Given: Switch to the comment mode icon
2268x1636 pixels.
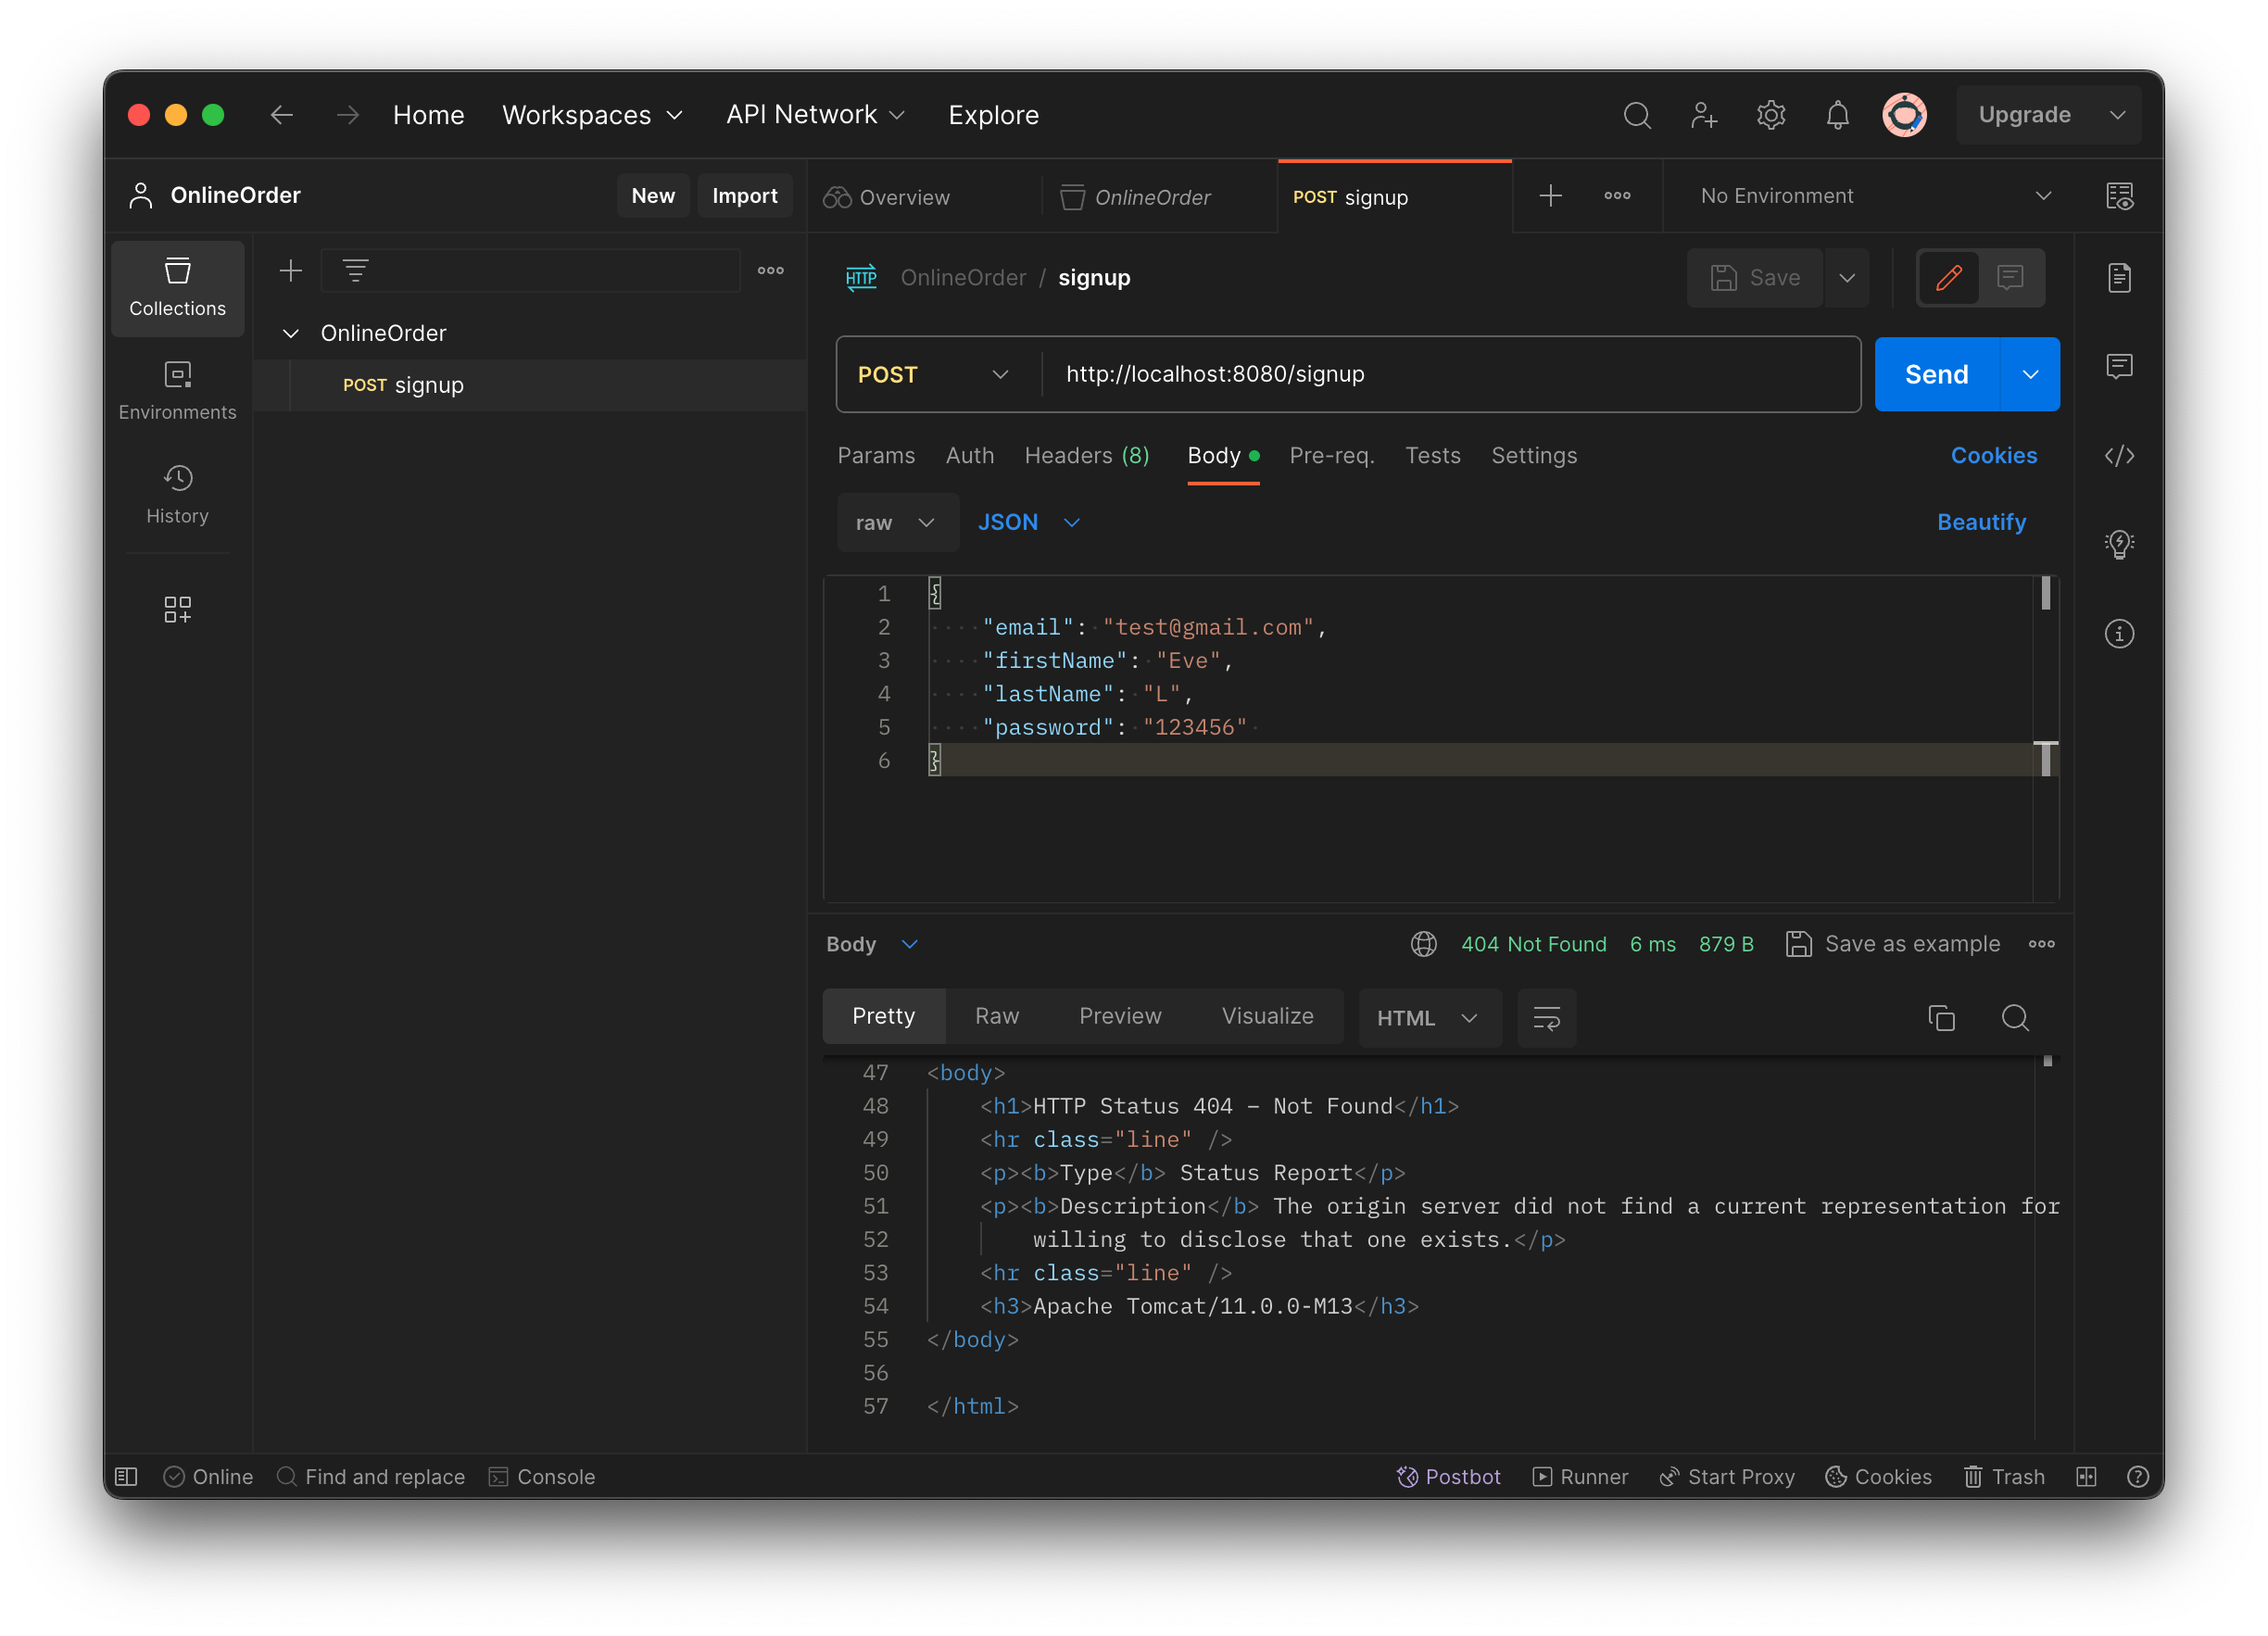Looking at the screenshot, I should [2010, 277].
